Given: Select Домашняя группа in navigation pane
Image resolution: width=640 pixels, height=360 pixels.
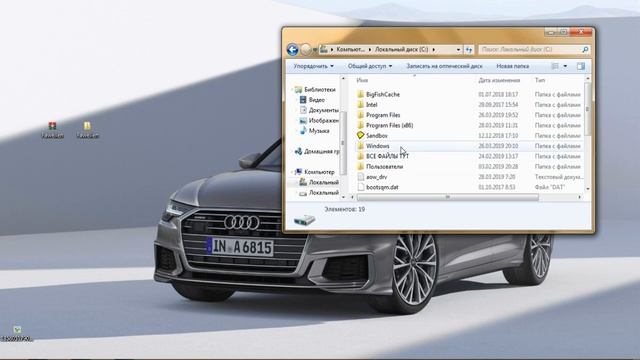Looking at the screenshot, I should [322, 151].
